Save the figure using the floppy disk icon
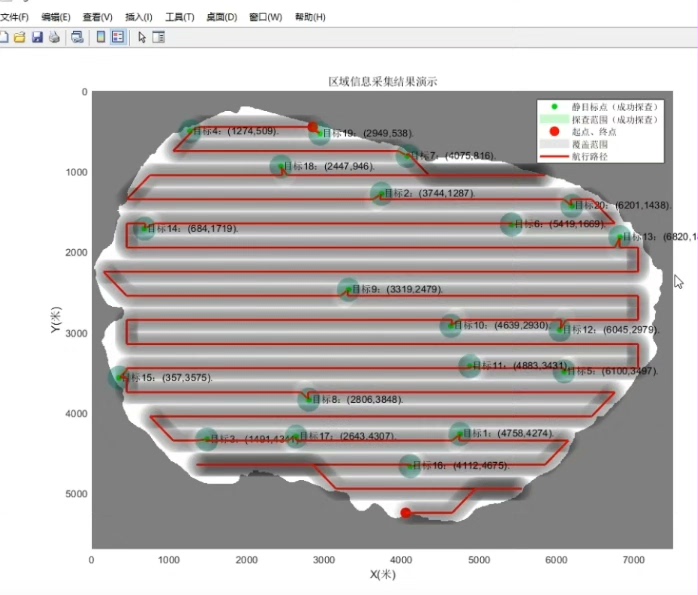Screen dimensions: 698x595 tap(37, 37)
